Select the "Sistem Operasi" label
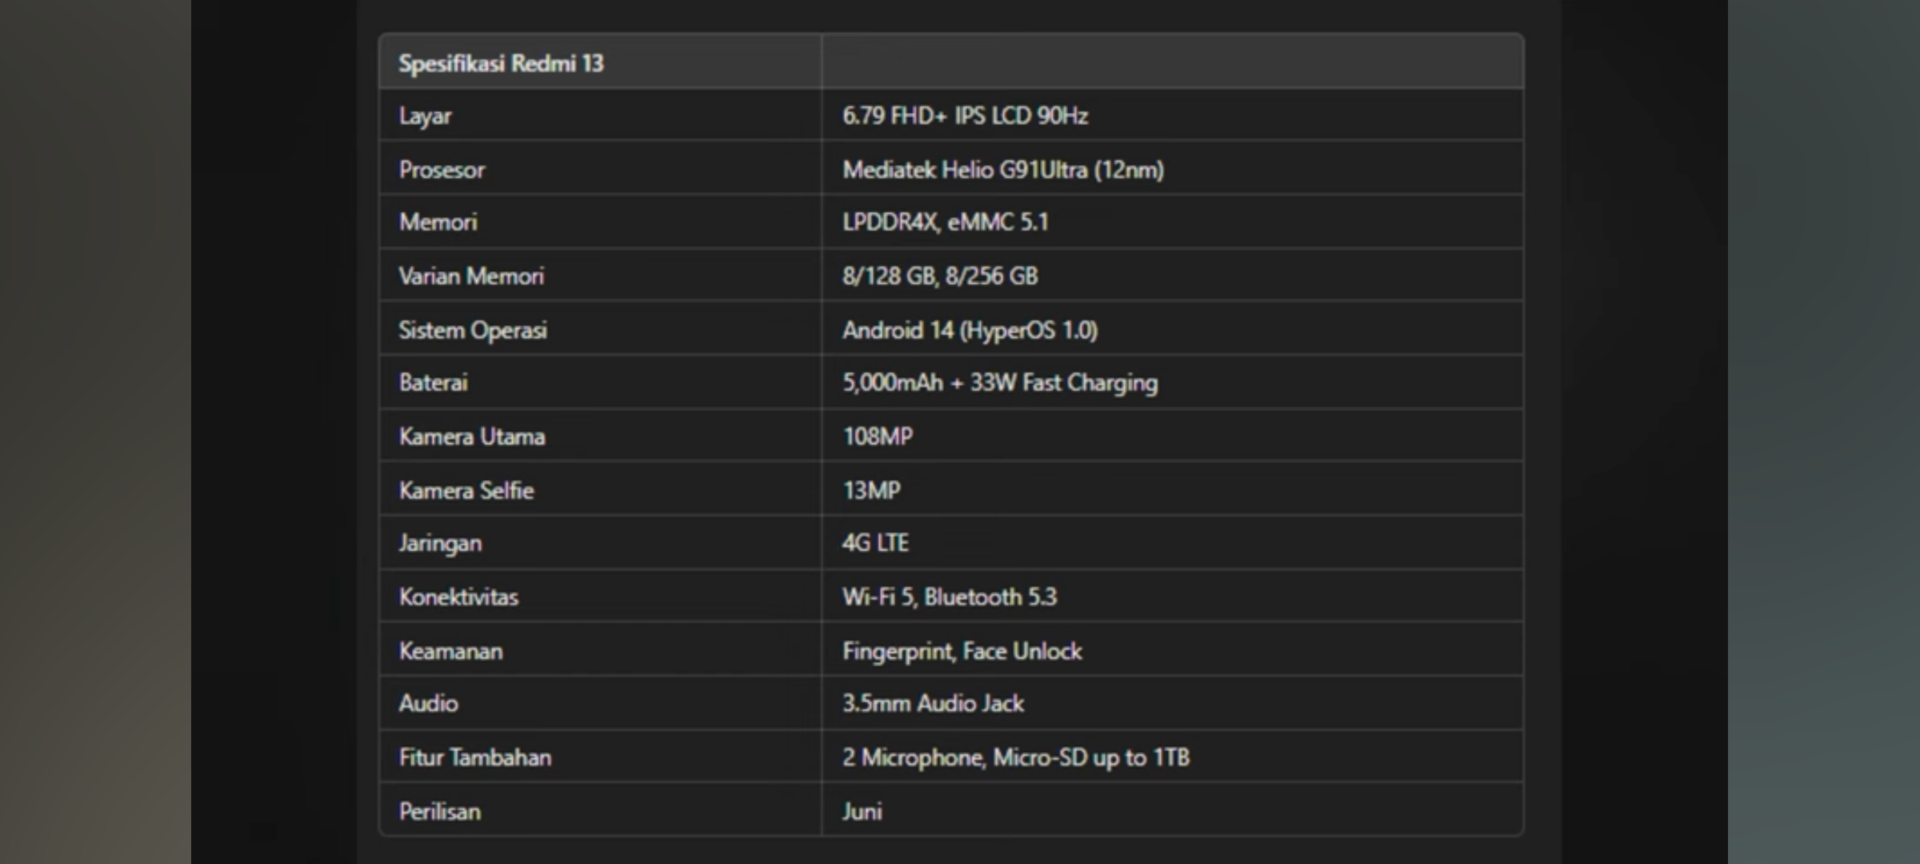Image resolution: width=1920 pixels, height=864 pixels. tap(473, 330)
